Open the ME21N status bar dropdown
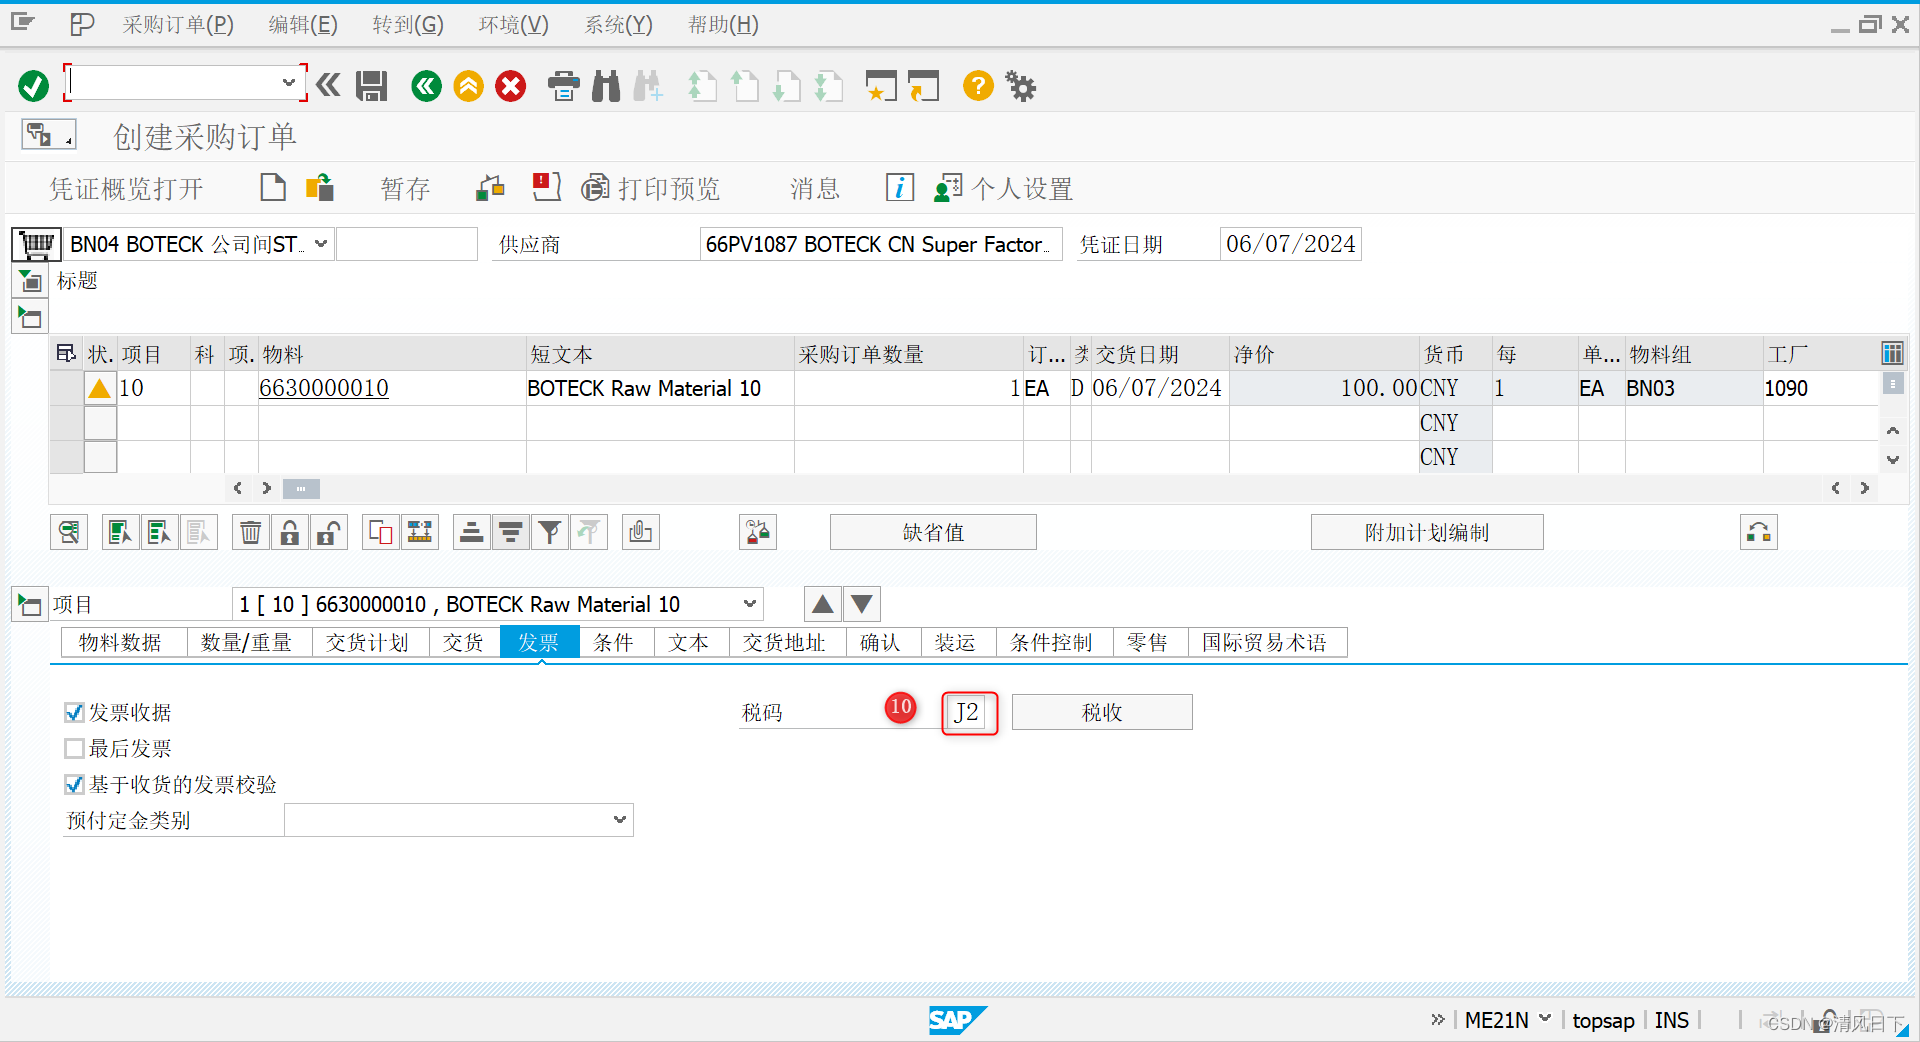The height and width of the screenshot is (1042, 1920). point(1545,1018)
